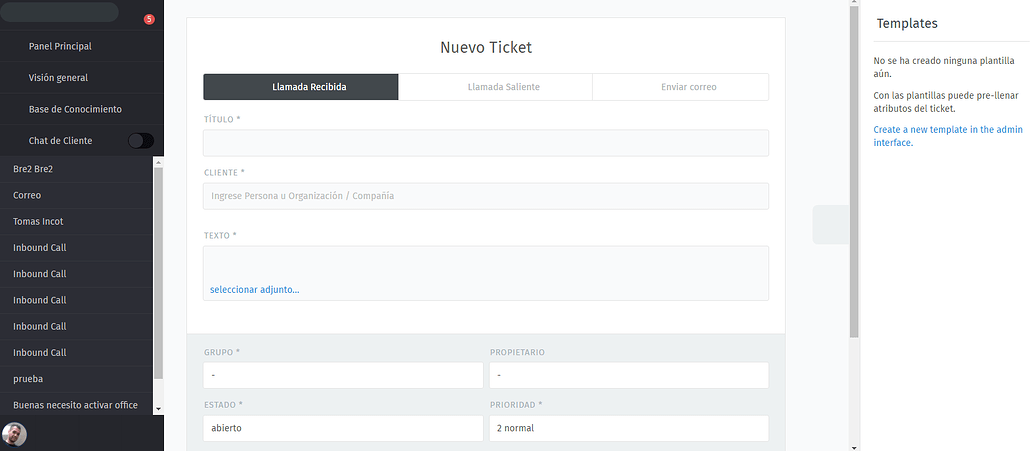1035x451 pixels.
Task: Click the user avatar in bottom-left corner
Action: coord(14,434)
